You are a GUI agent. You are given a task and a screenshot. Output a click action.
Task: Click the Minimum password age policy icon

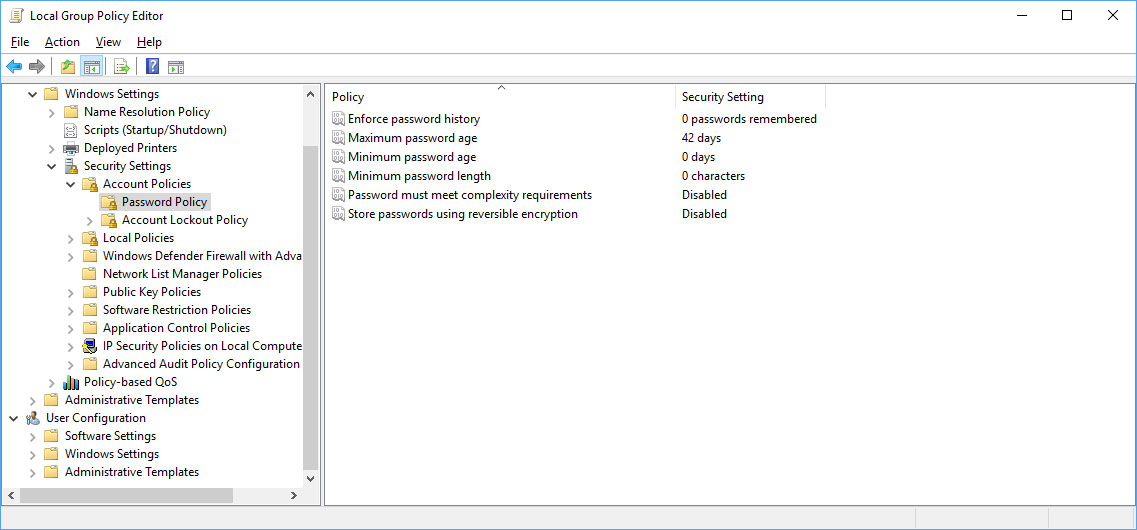(338, 157)
